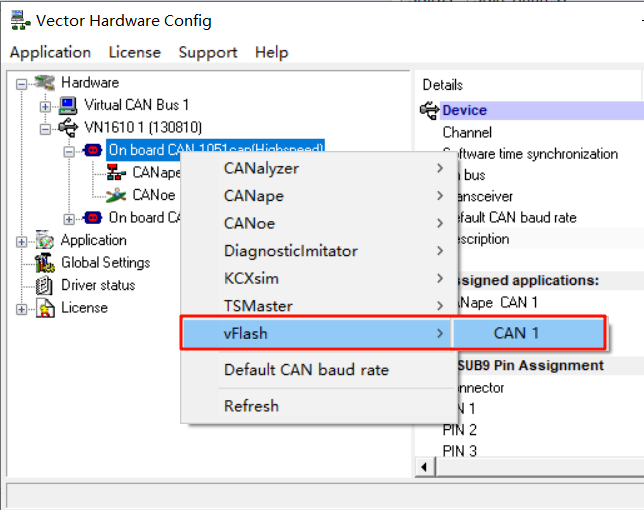Screen dimensions: 644x510
Task: Click the USB icon beside Device in Details
Action: (x=430, y=110)
